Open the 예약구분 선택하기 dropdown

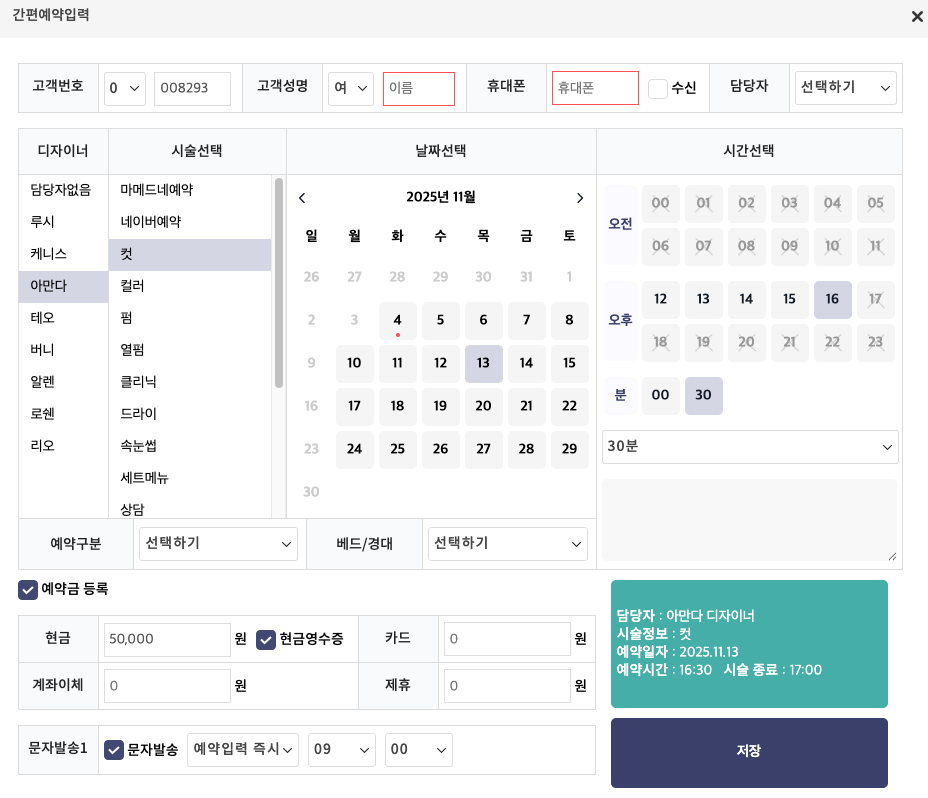[218, 544]
